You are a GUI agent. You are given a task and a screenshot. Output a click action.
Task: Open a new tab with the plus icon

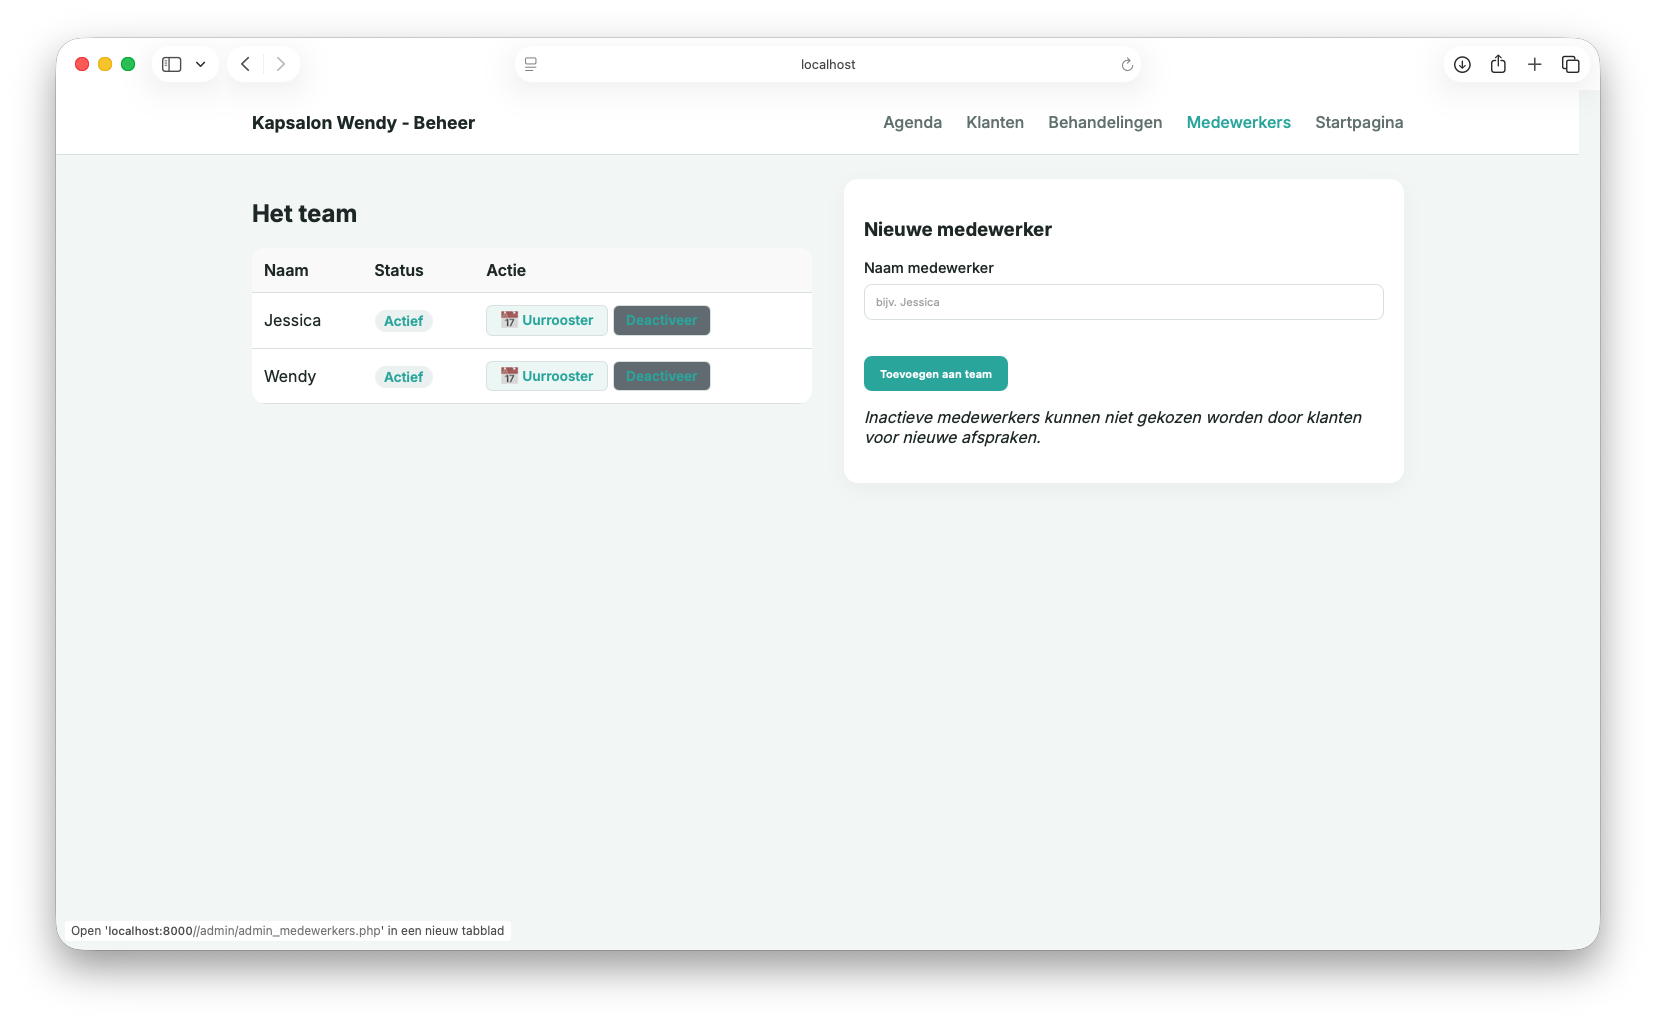pyautogui.click(x=1534, y=64)
